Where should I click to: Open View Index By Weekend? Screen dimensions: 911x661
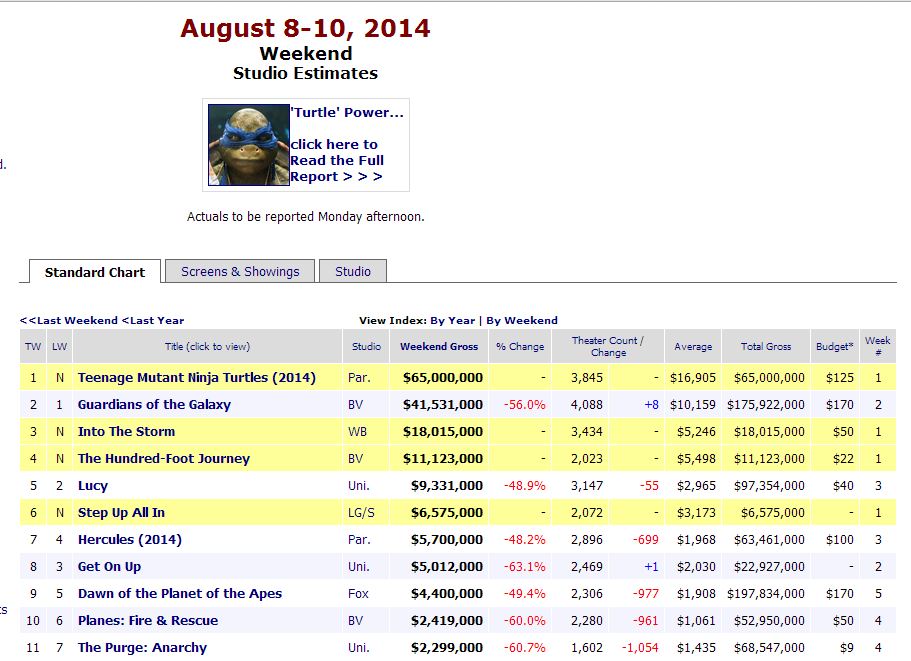[522, 320]
